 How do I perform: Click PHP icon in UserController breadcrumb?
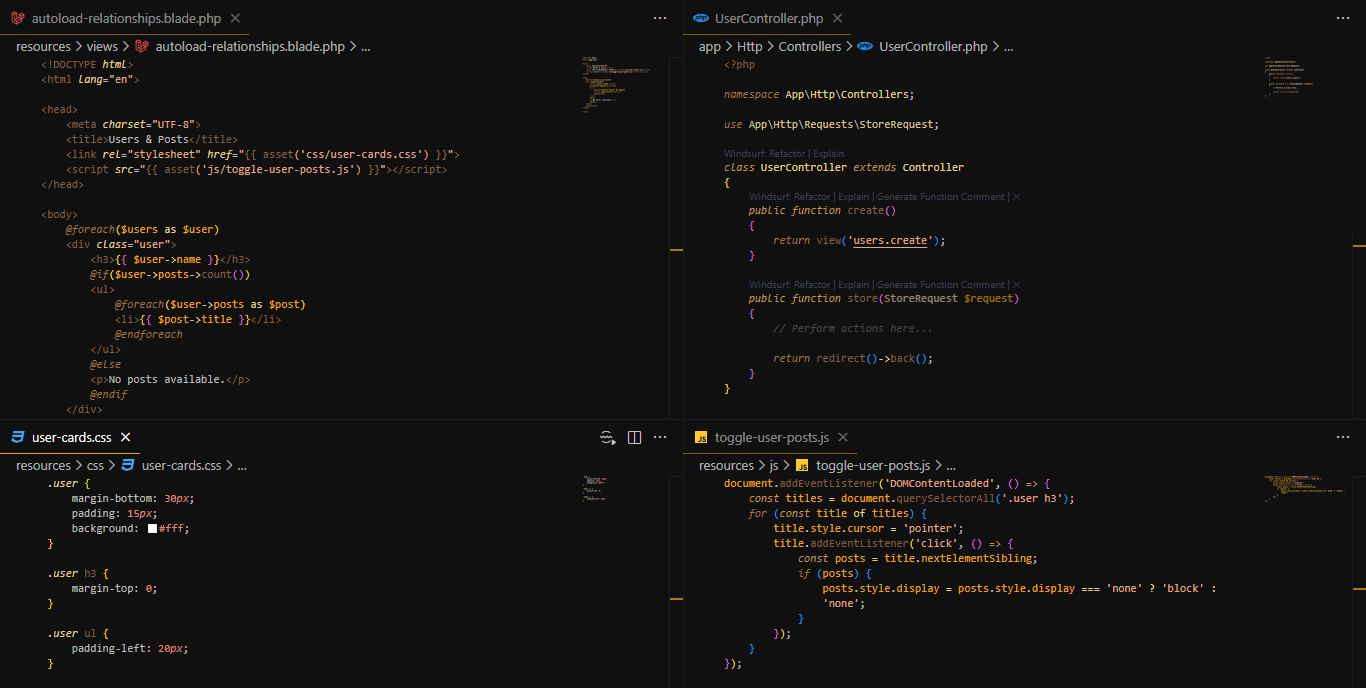coord(865,46)
